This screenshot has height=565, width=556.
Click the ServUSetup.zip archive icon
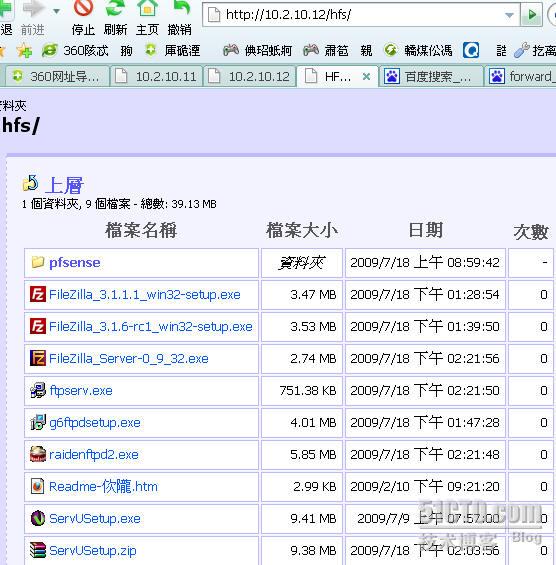pyautogui.click(x=38, y=550)
